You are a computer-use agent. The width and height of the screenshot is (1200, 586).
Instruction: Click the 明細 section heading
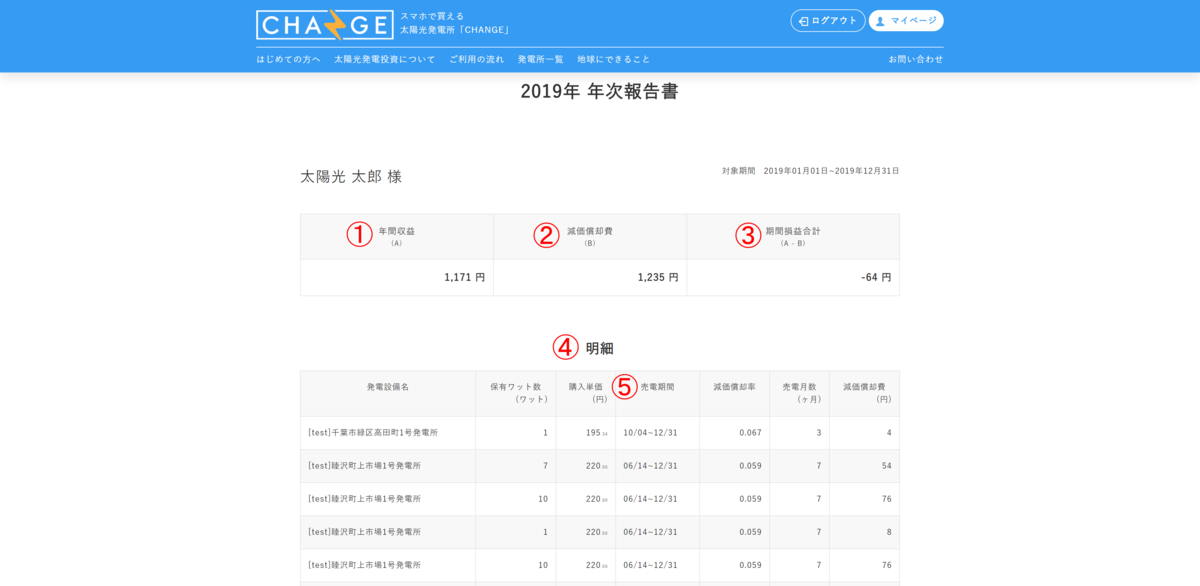pyautogui.click(x=600, y=348)
